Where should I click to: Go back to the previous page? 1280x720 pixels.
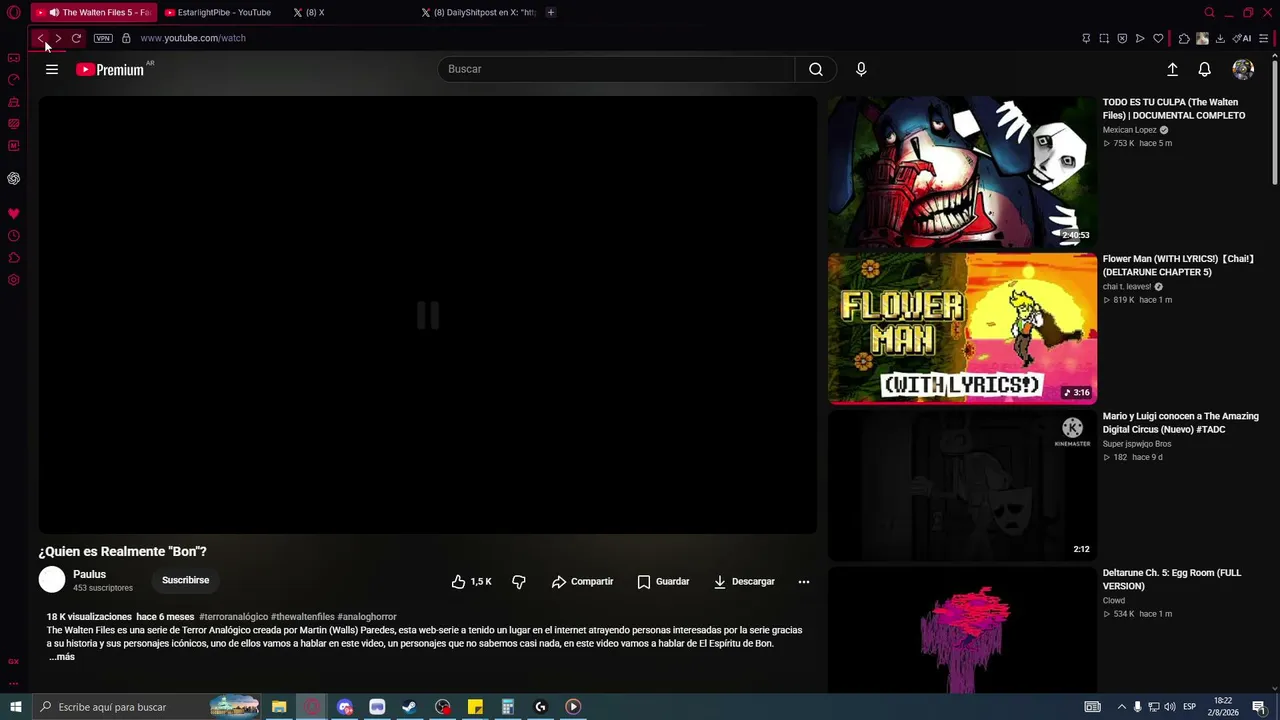pyautogui.click(x=40, y=38)
